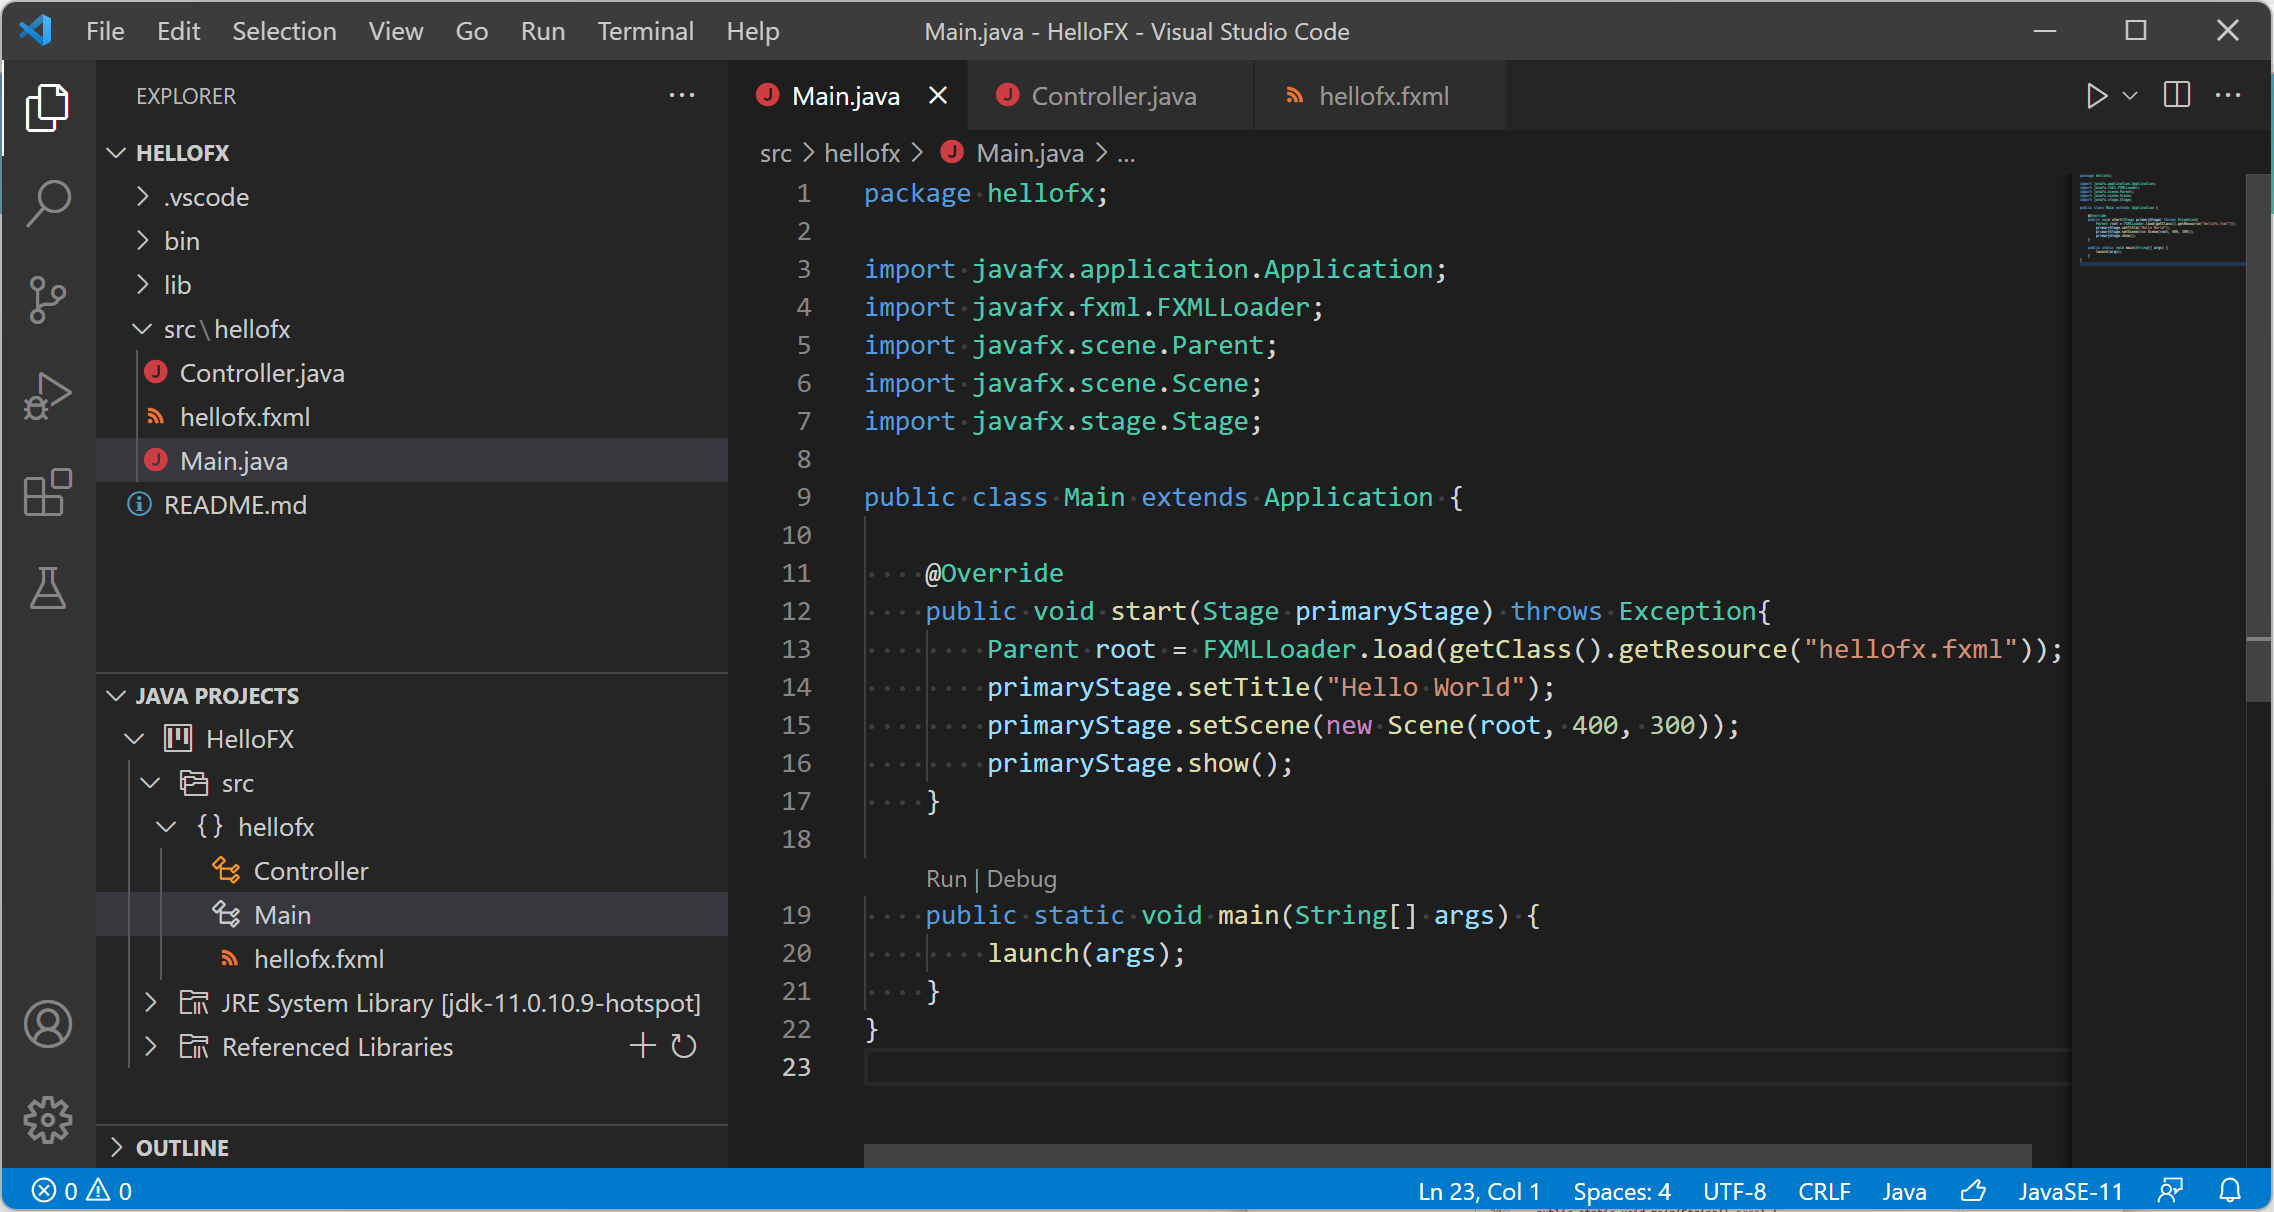Open the Edit menu
Viewport: 2274px width, 1212px height.
pos(178,31)
